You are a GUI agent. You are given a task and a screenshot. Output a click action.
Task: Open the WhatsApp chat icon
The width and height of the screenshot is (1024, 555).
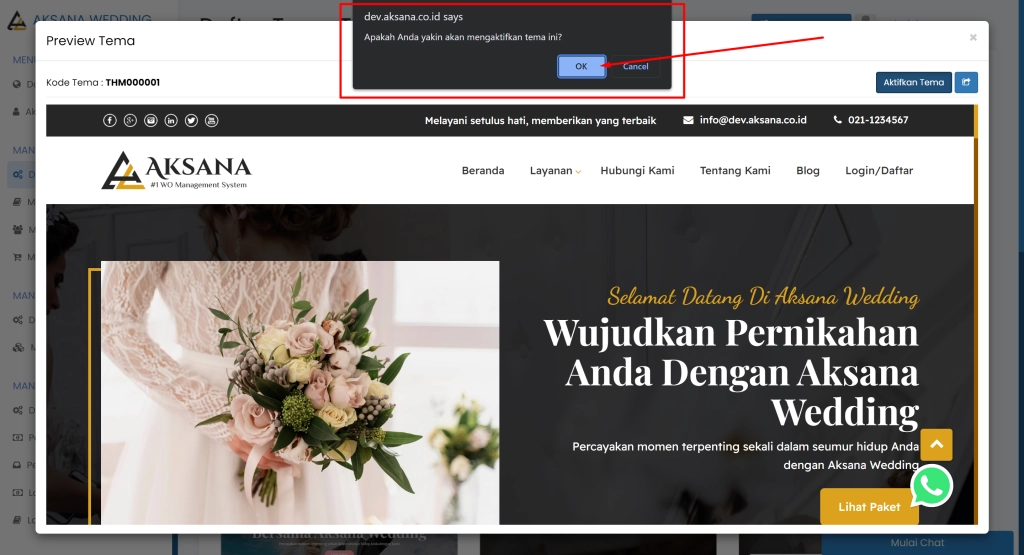[931, 486]
